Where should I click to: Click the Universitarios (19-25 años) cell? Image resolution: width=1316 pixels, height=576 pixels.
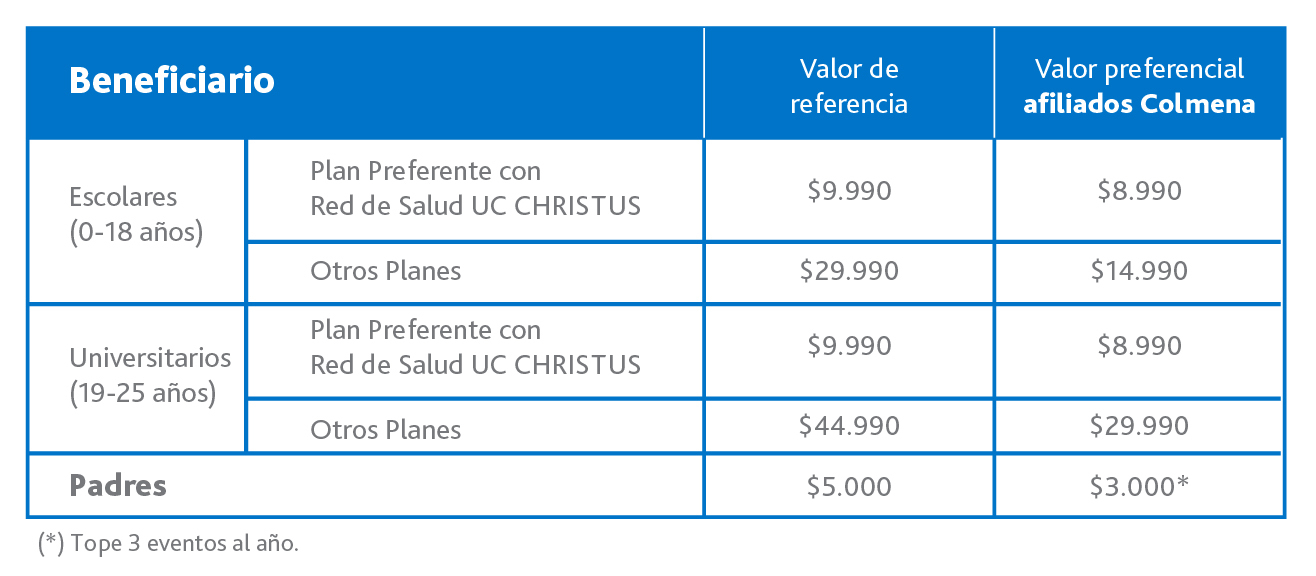(150, 376)
